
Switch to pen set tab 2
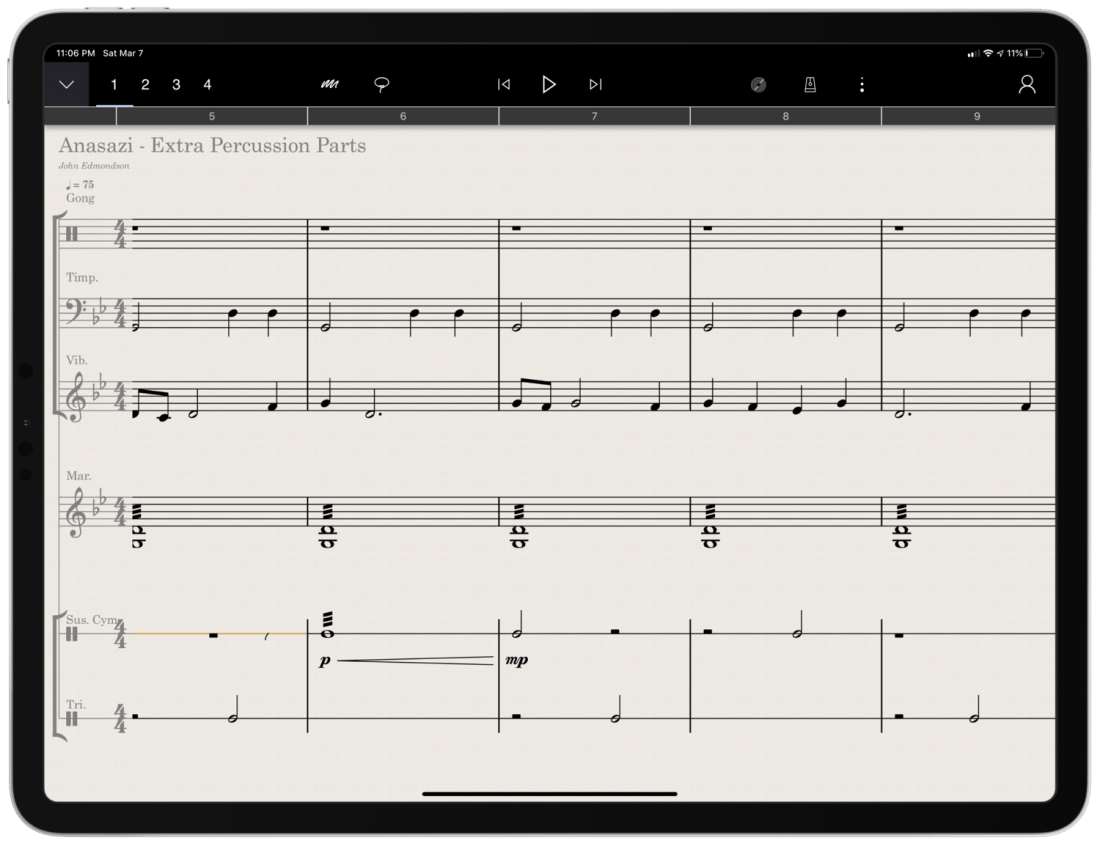tap(145, 85)
